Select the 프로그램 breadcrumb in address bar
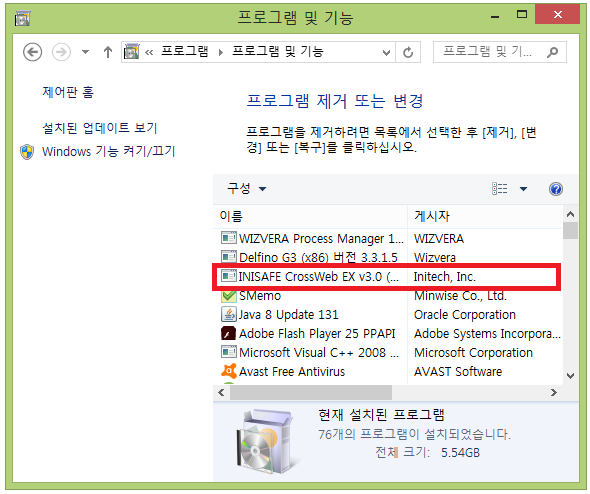Image resolution: width=590 pixels, height=494 pixels. [185, 51]
